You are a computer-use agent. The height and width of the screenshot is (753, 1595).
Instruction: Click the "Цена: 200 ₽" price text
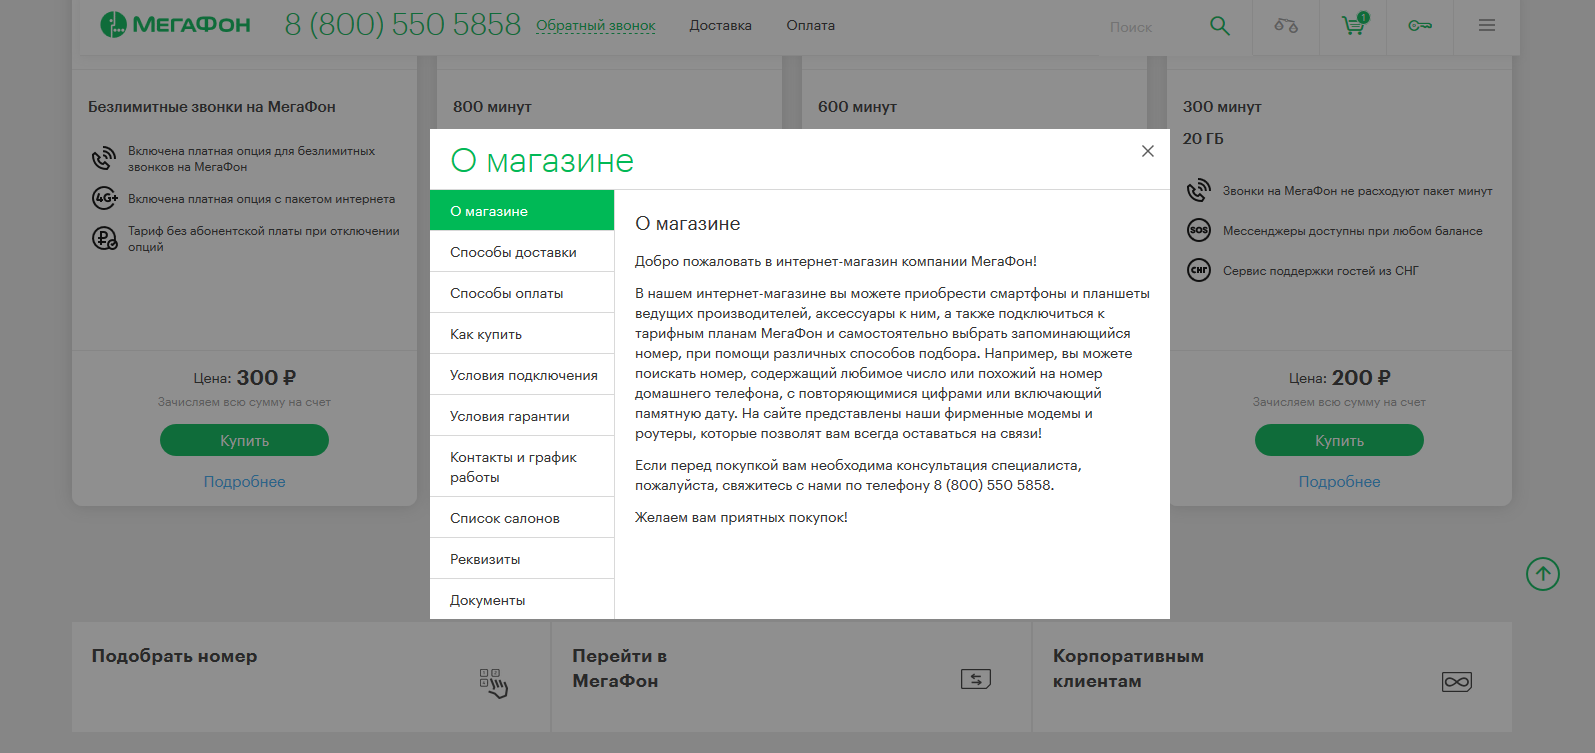coord(1339,378)
